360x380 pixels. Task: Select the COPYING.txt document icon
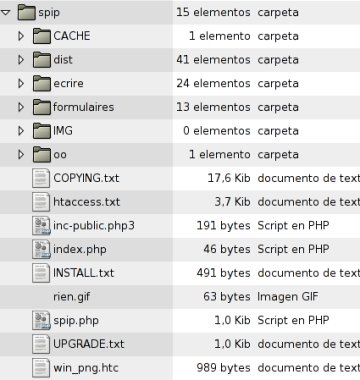(x=41, y=178)
